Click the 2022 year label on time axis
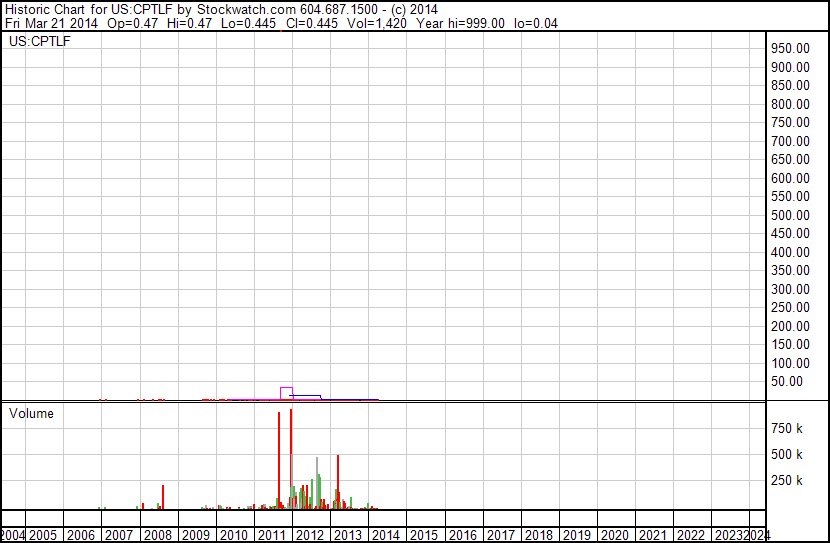Screen dimensions: 830x543 [691, 535]
